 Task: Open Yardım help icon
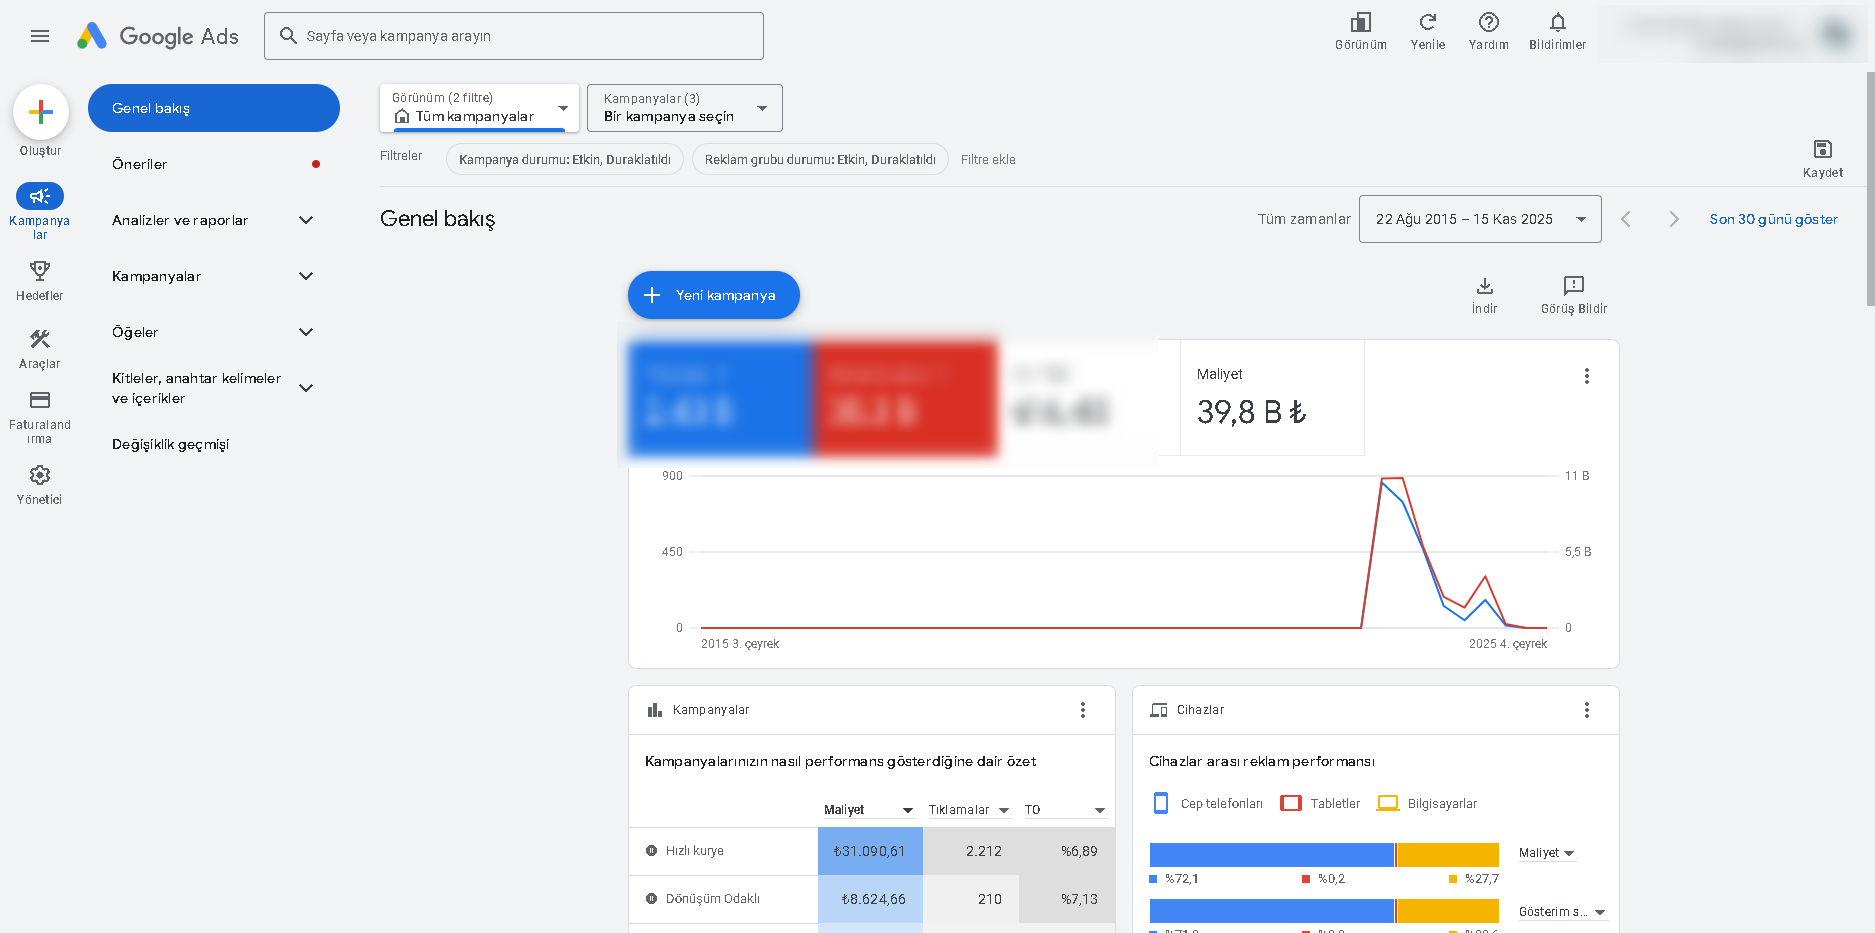[1489, 22]
